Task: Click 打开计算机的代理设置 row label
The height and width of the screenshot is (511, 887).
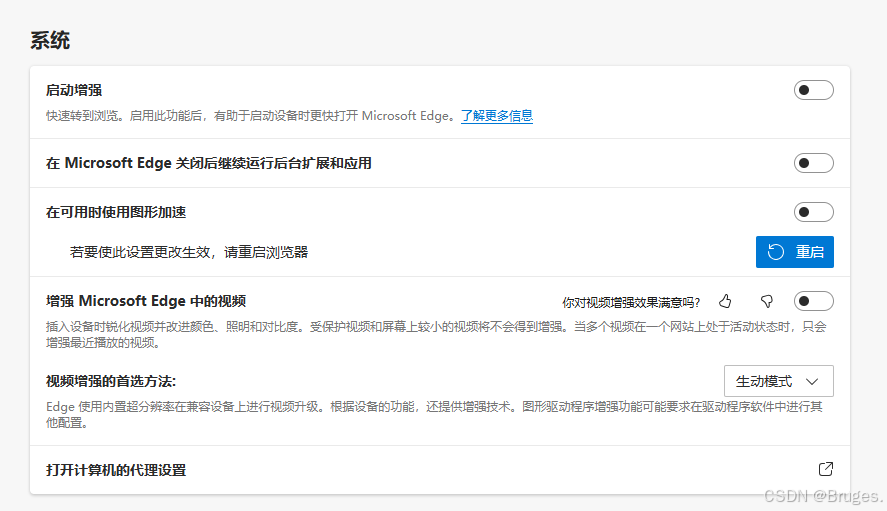Action: 116,470
